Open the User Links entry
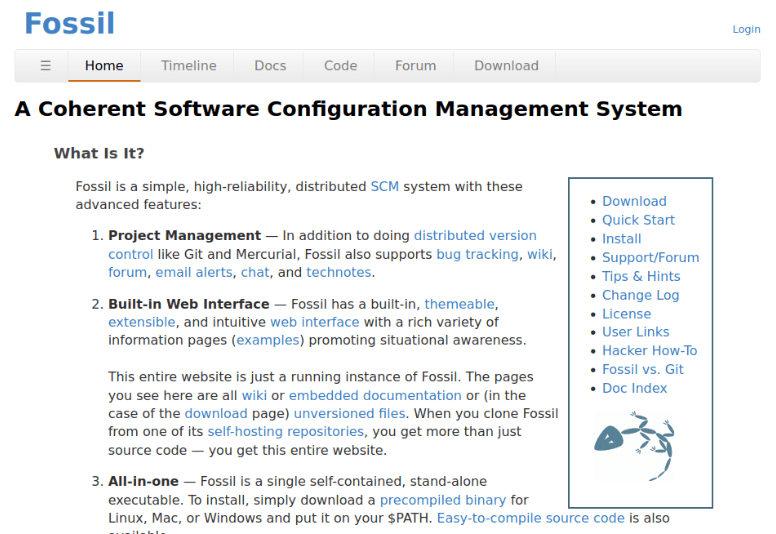Image resolution: width=776 pixels, height=534 pixels. click(635, 332)
